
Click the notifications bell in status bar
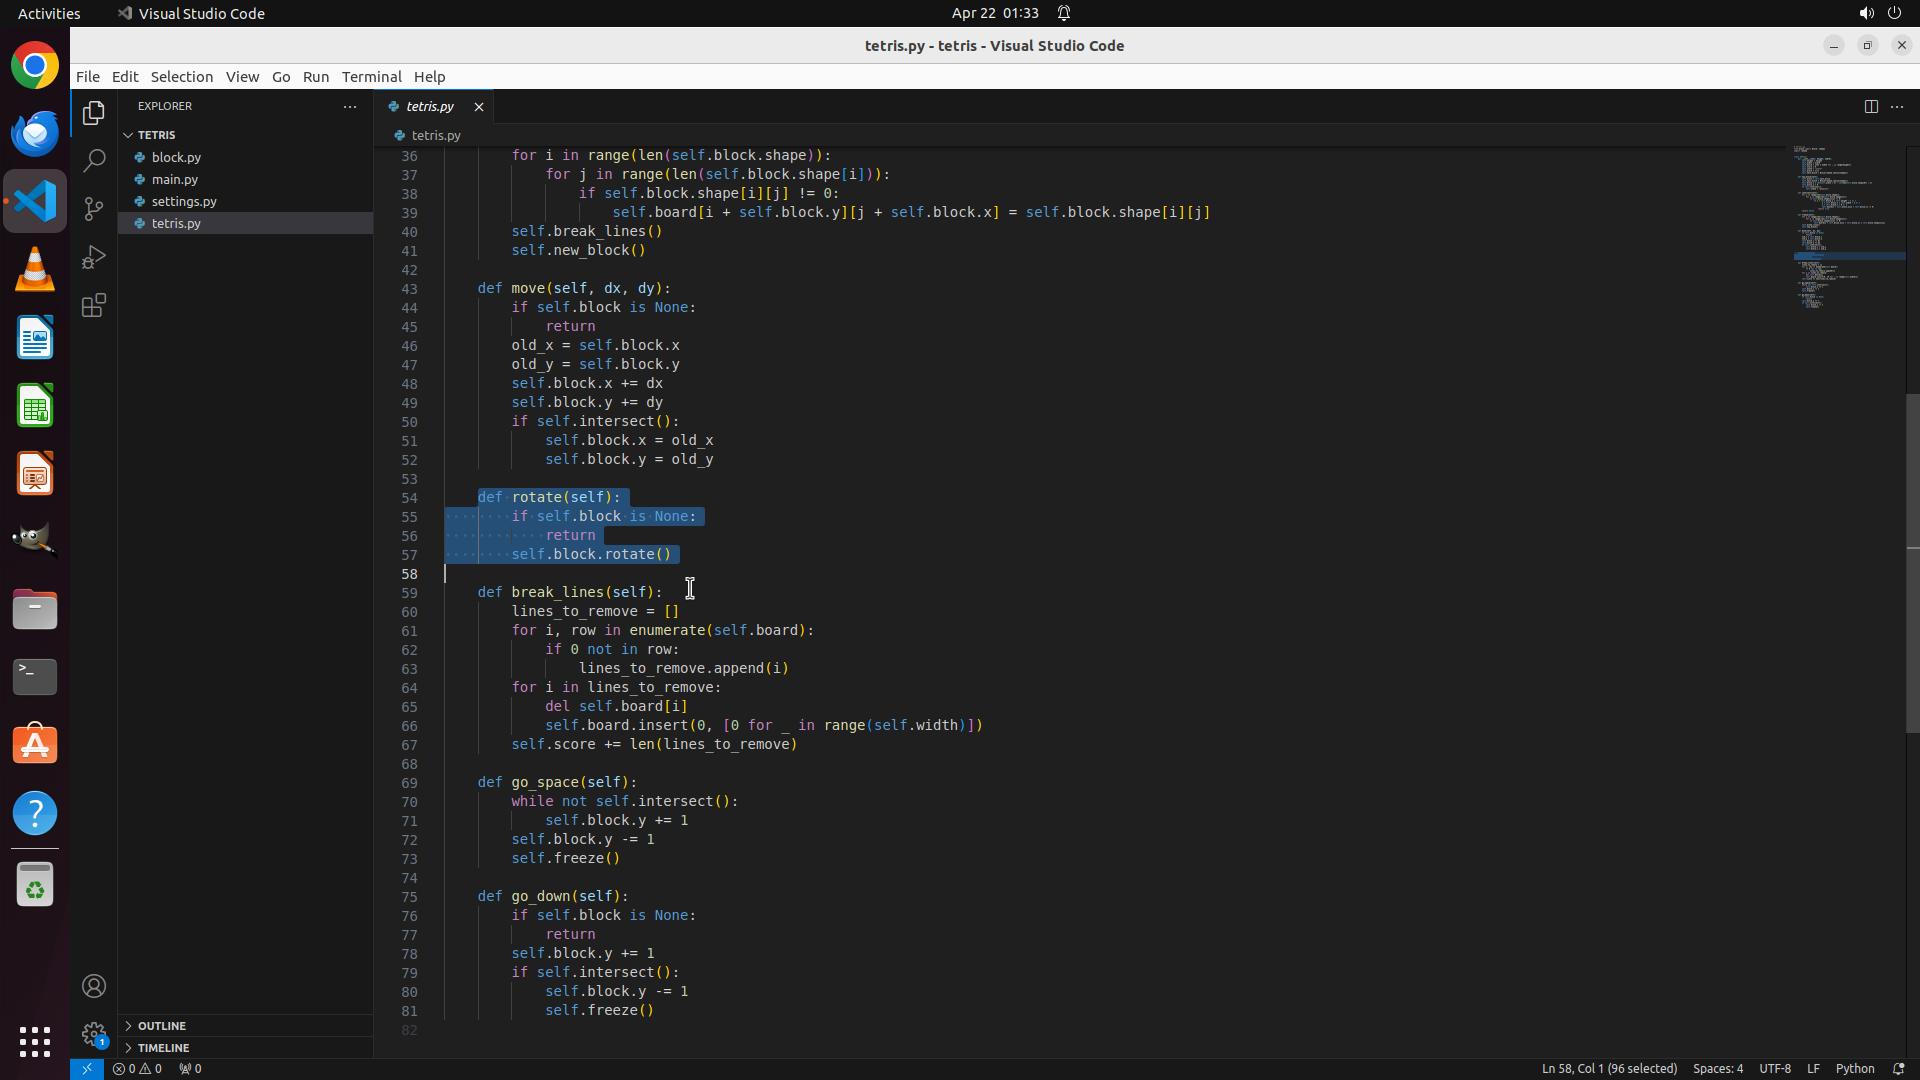(1898, 1068)
